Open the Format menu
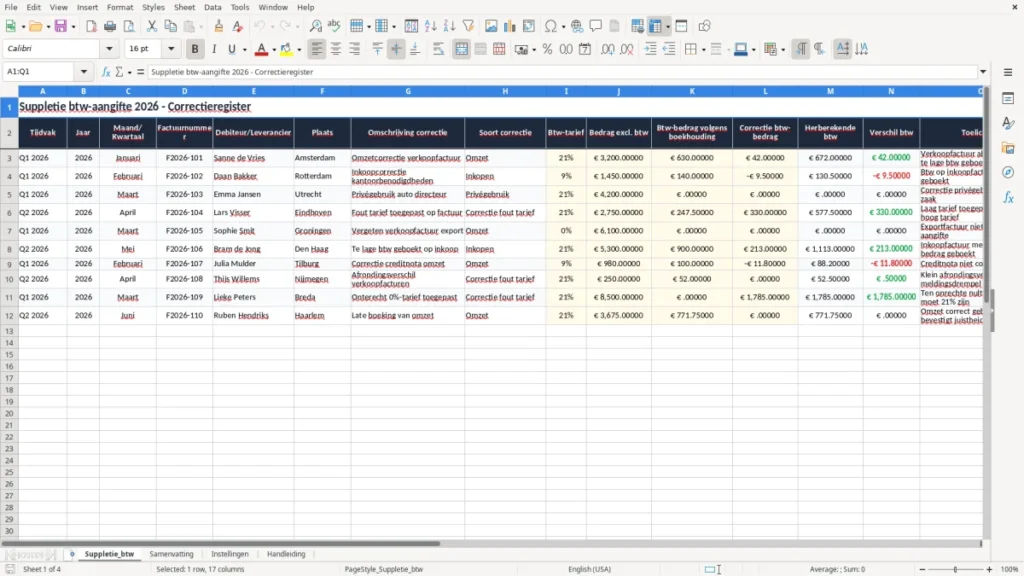1024x576 pixels. (x=120, y=7)
